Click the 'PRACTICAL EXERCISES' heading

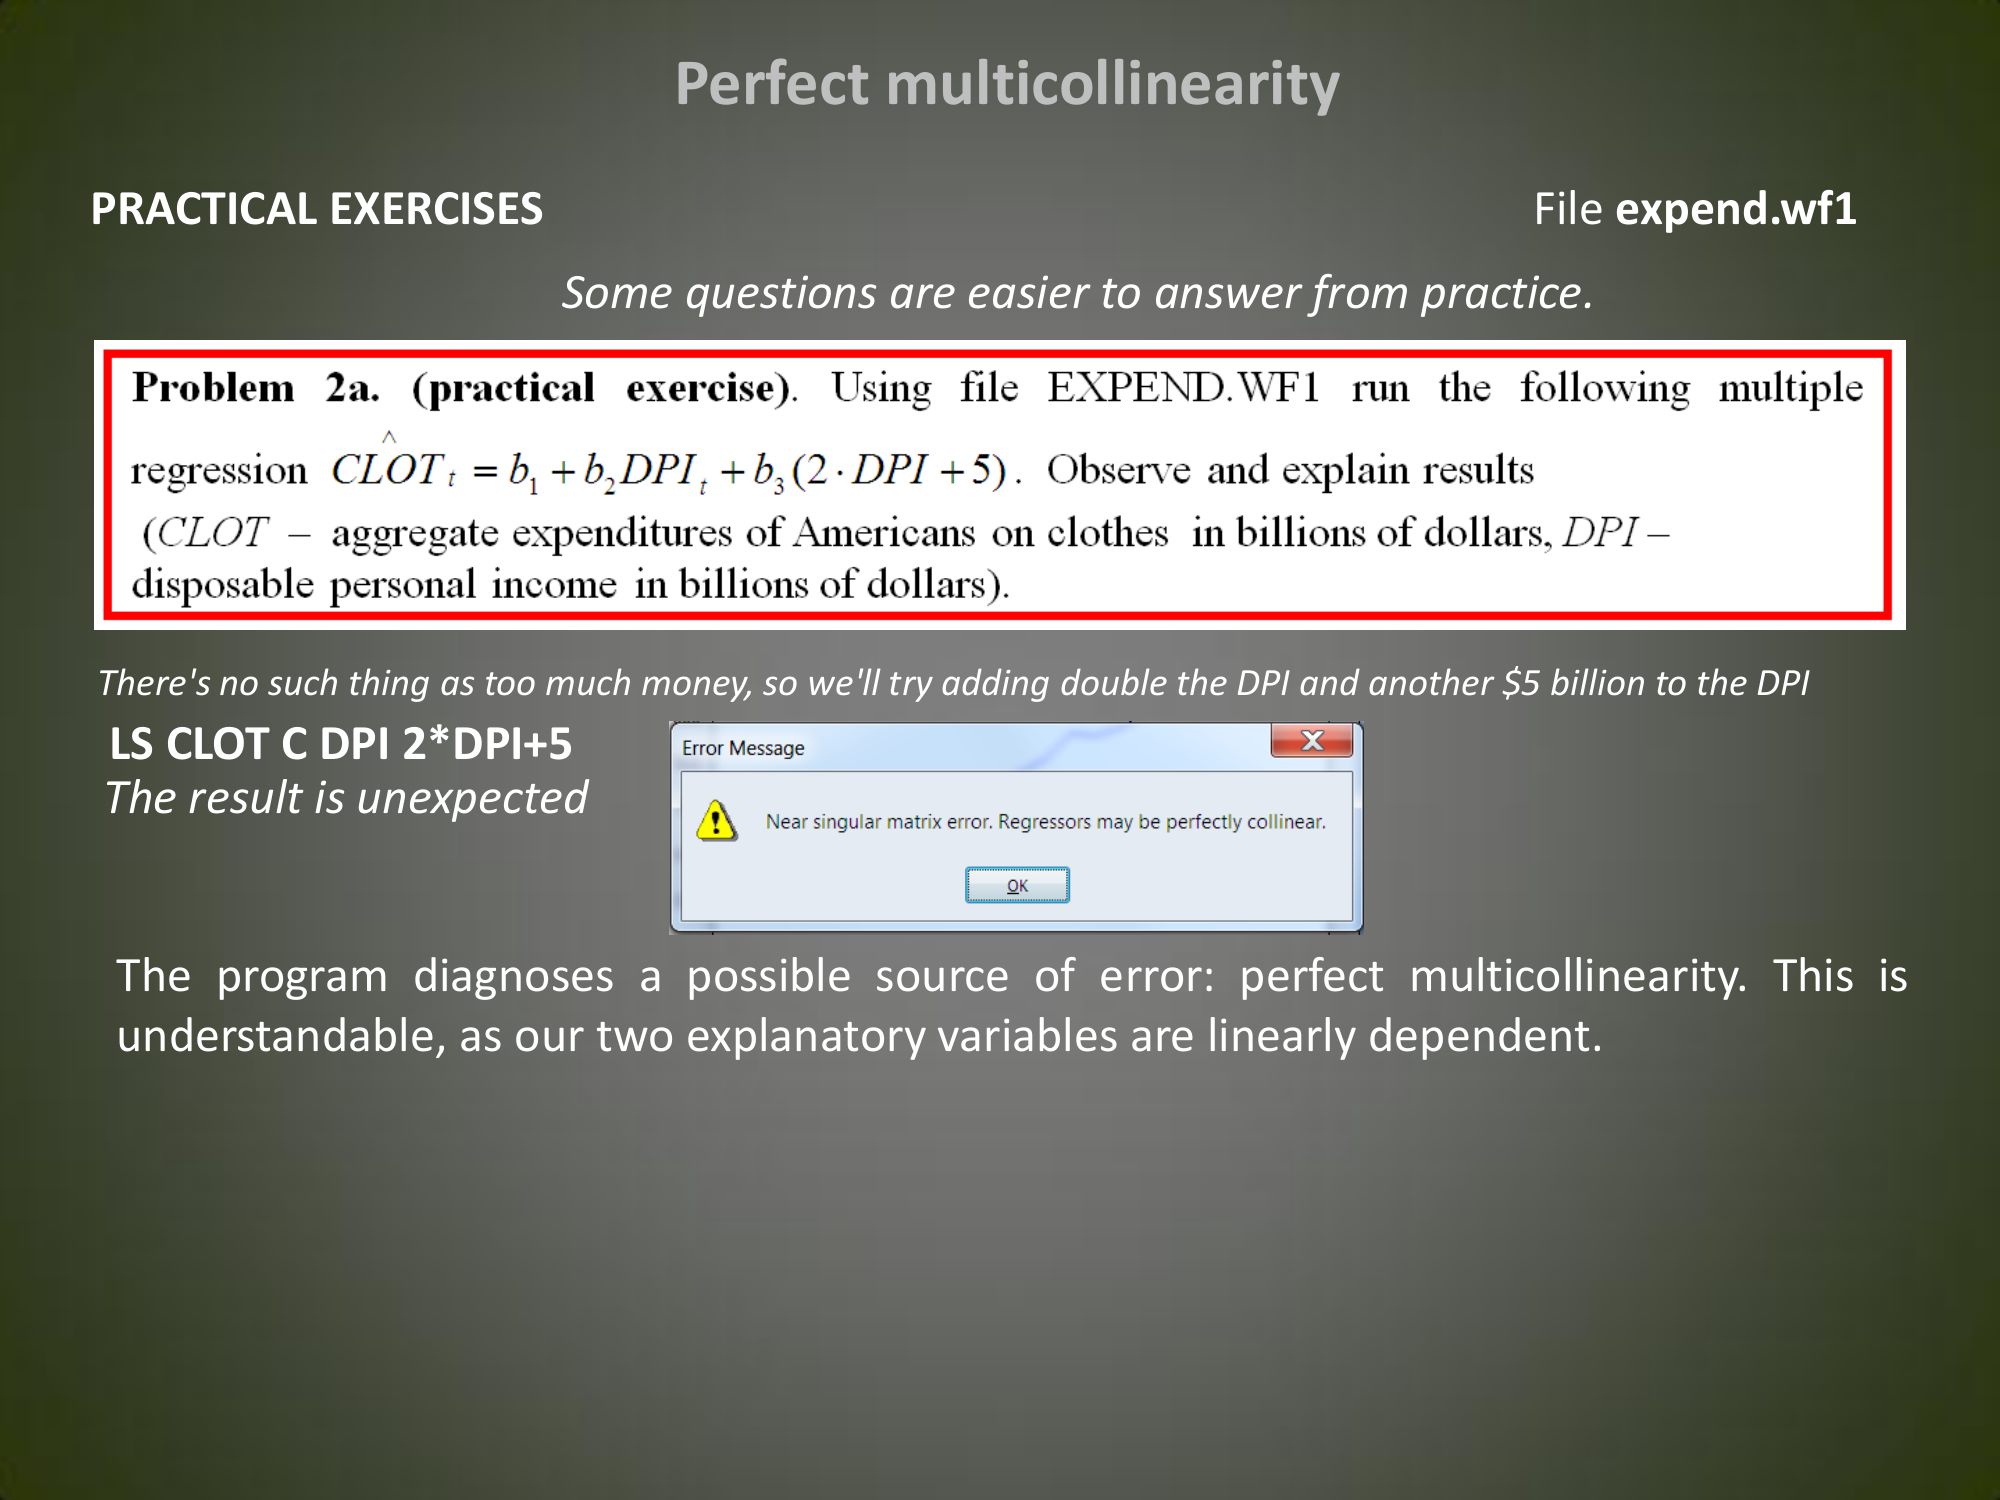click(x=317, y=209)
